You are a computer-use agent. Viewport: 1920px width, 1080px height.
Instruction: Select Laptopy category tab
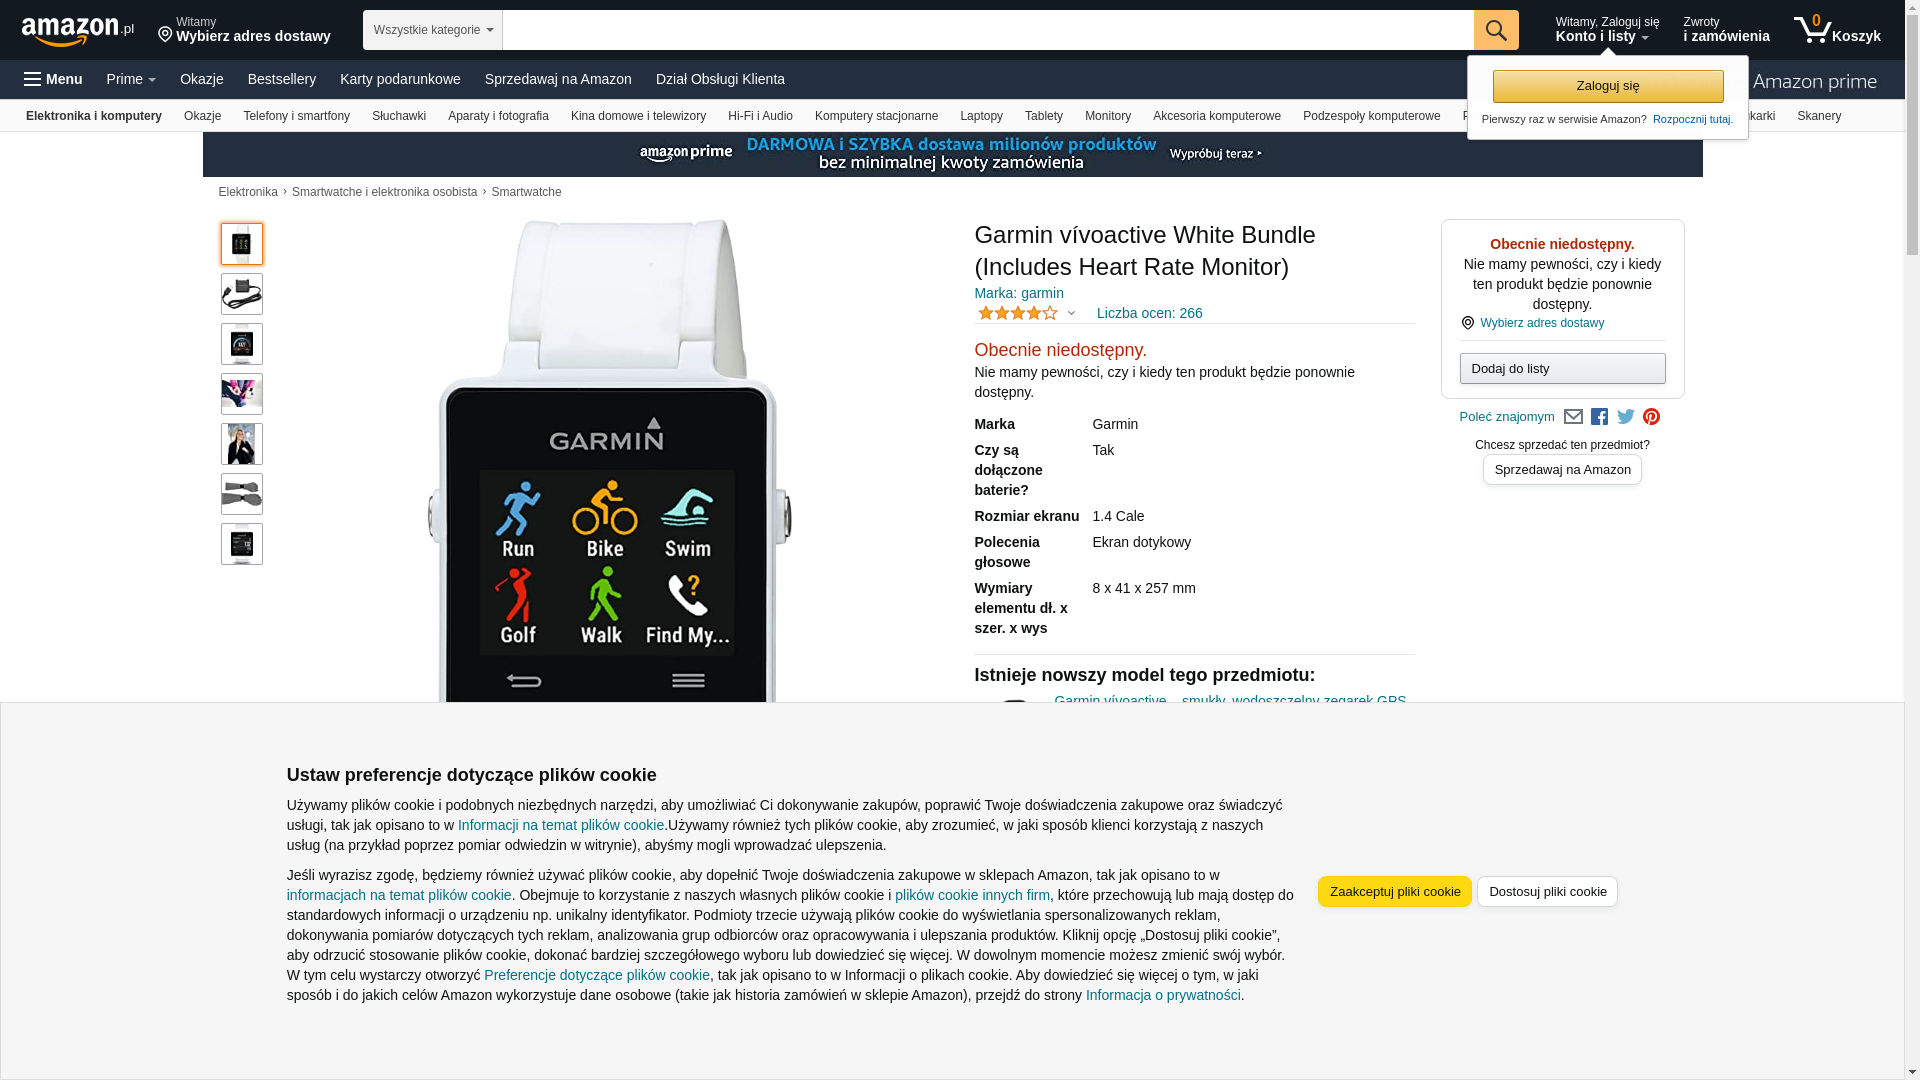pos(981,116)
